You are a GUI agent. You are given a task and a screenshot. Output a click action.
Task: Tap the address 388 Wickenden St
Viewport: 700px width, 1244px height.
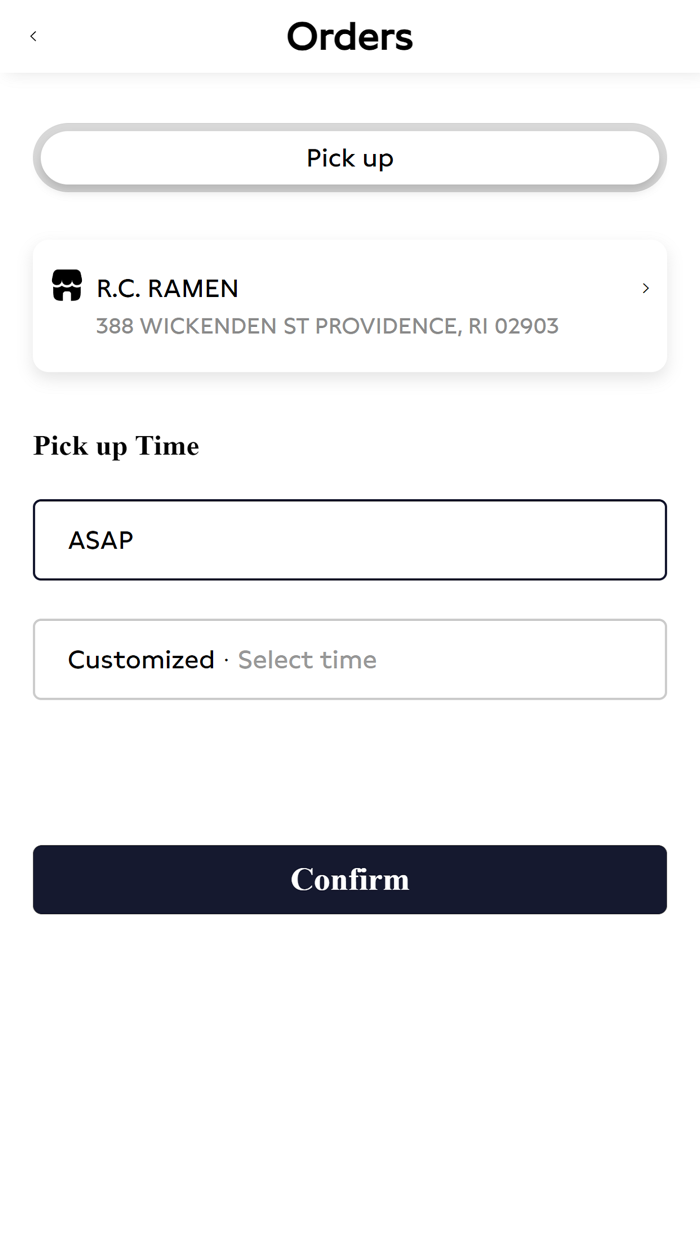click(327, 326)
